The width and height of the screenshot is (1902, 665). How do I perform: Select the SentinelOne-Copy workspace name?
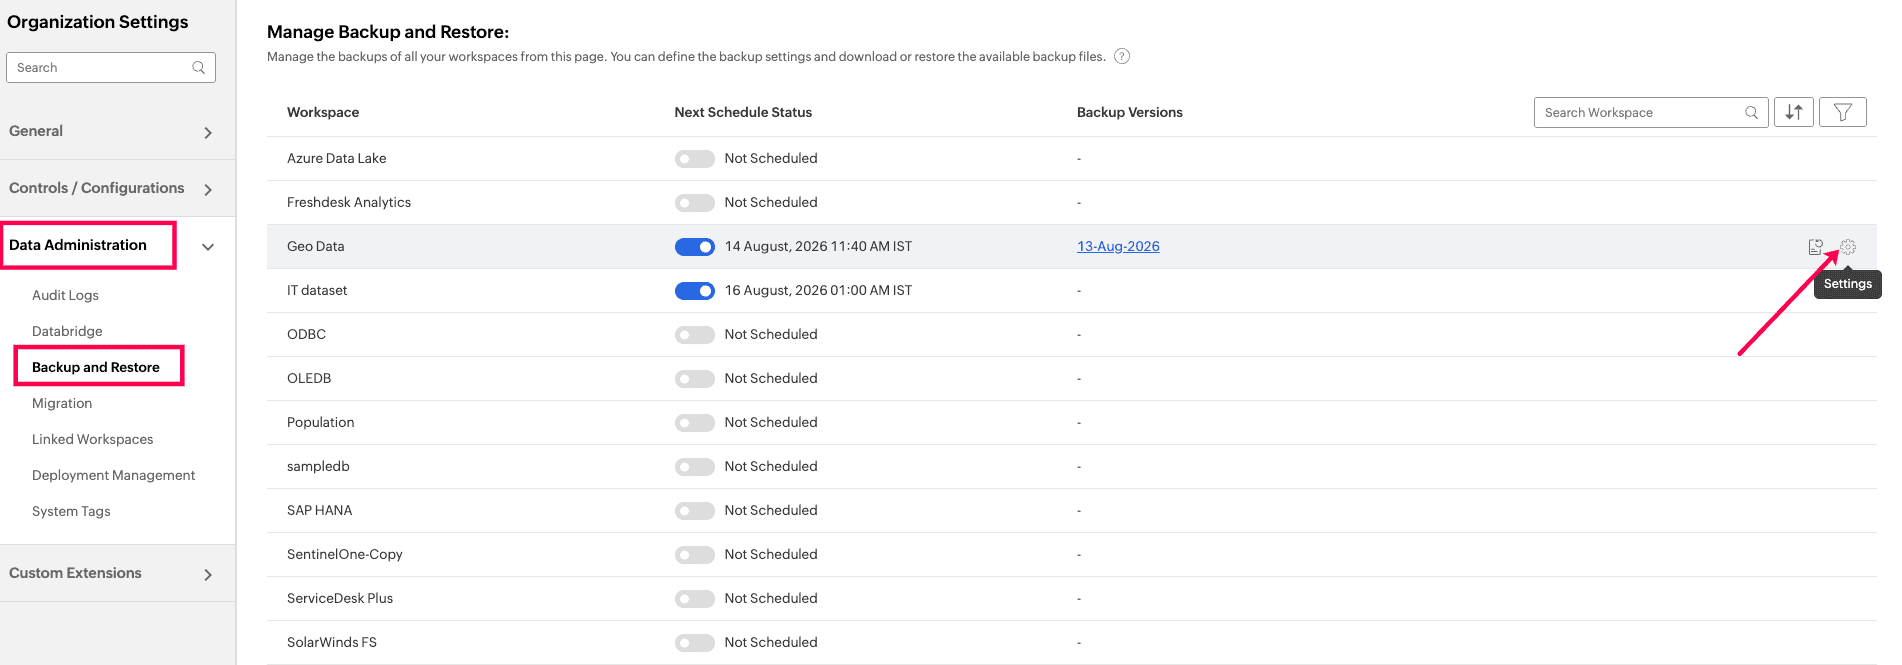pos(344,554)
